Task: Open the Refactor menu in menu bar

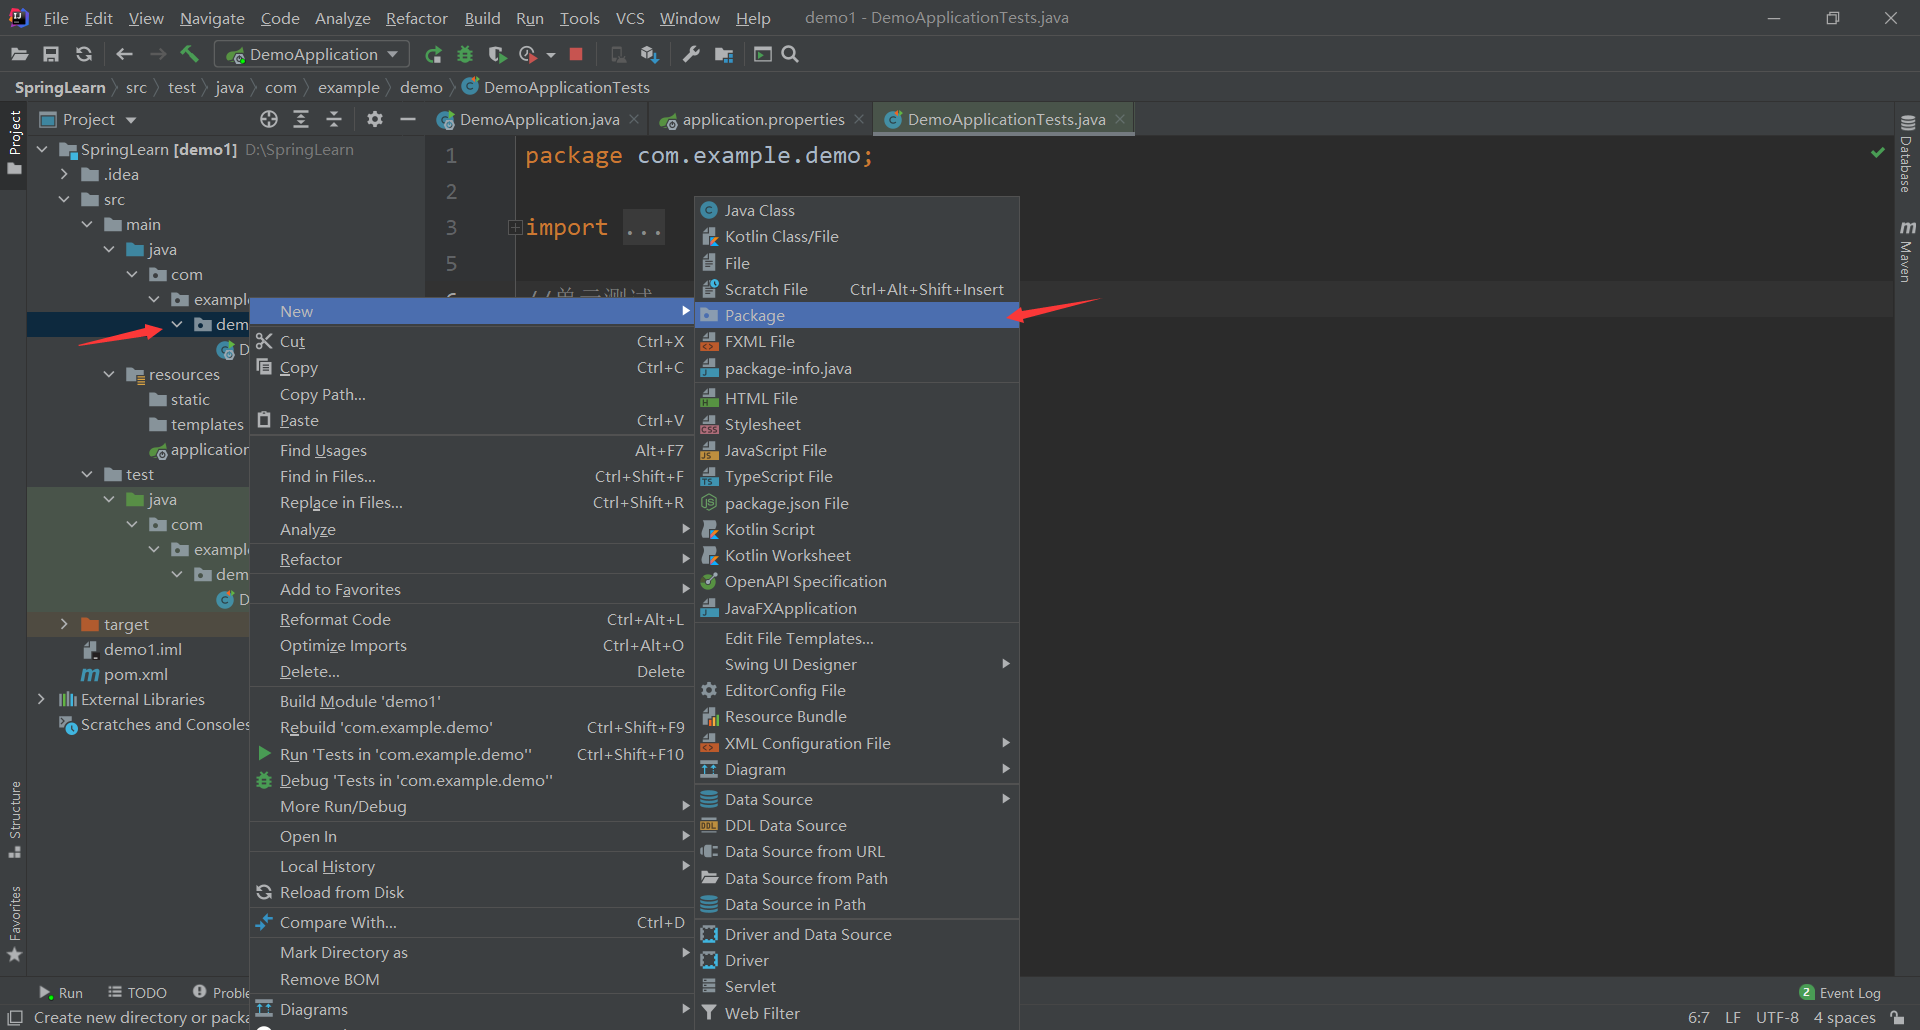Action: (417, 18)
